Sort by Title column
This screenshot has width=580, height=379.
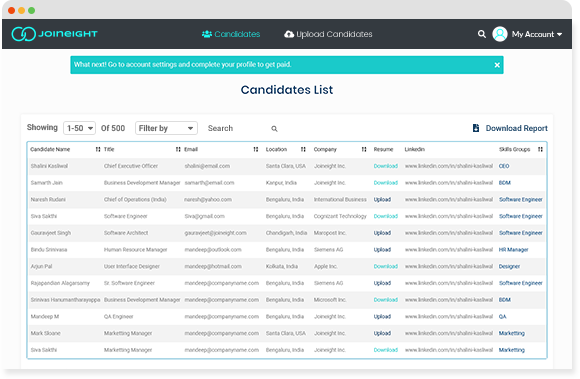click(178, 149)
